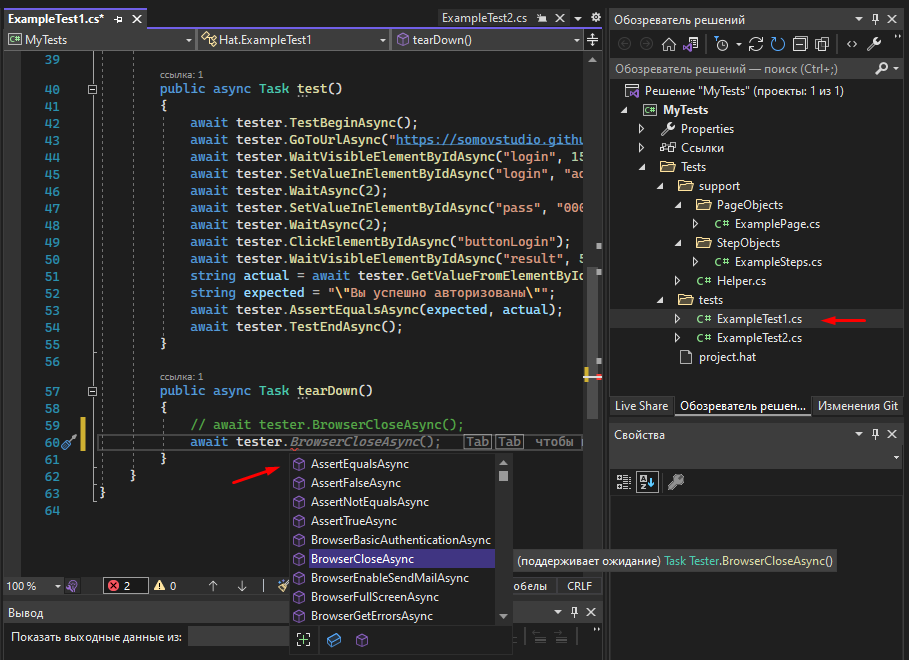Viewport: 909px width, 660px height.
Task: Click the blue Refresh icon in Solution Explorer
Action: tap(777, 44)
